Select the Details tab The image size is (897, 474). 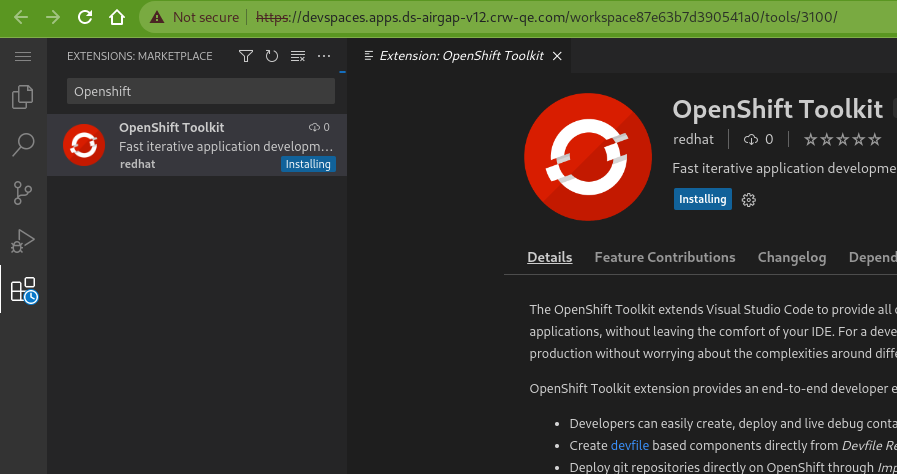pos(550,258)
